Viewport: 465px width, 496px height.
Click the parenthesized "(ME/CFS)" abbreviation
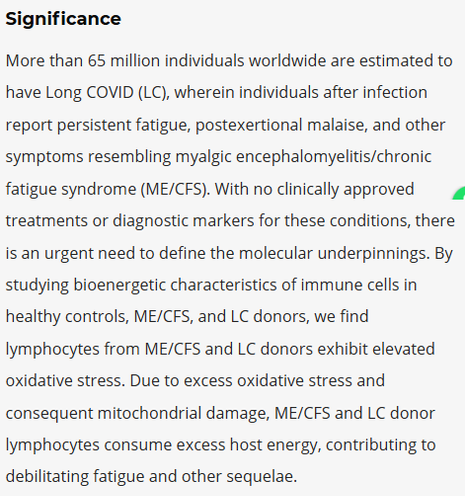[x=175, y=189]
